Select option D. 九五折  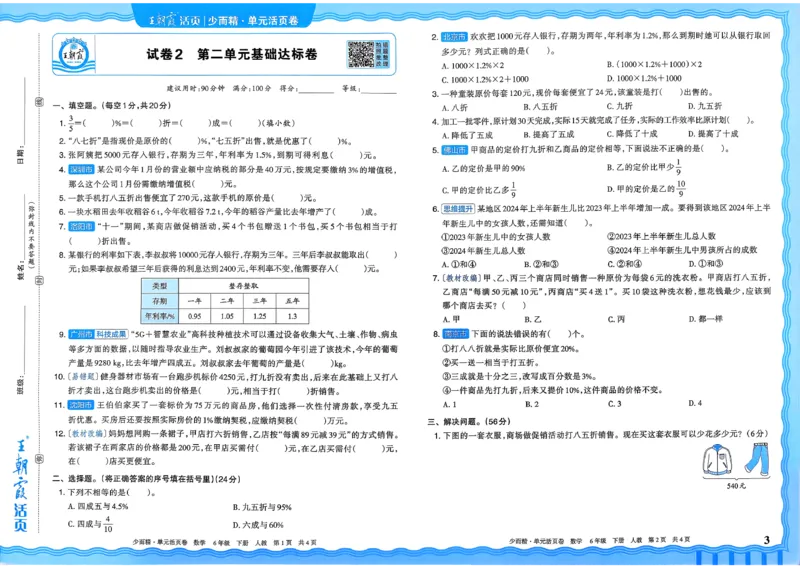pyautogui.click(x=705, y=106)
